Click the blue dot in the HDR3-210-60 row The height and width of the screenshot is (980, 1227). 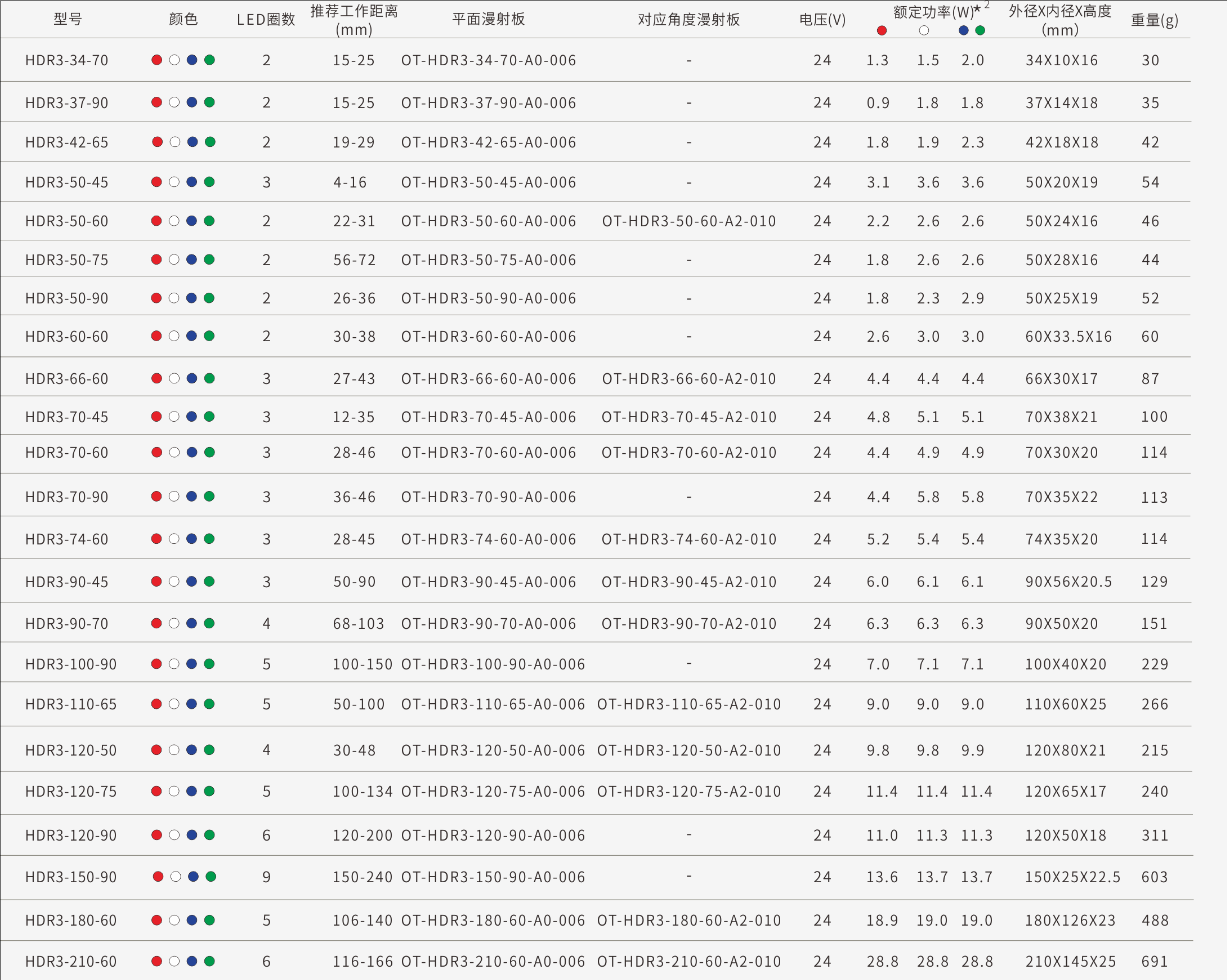click(x=192, y=962)
